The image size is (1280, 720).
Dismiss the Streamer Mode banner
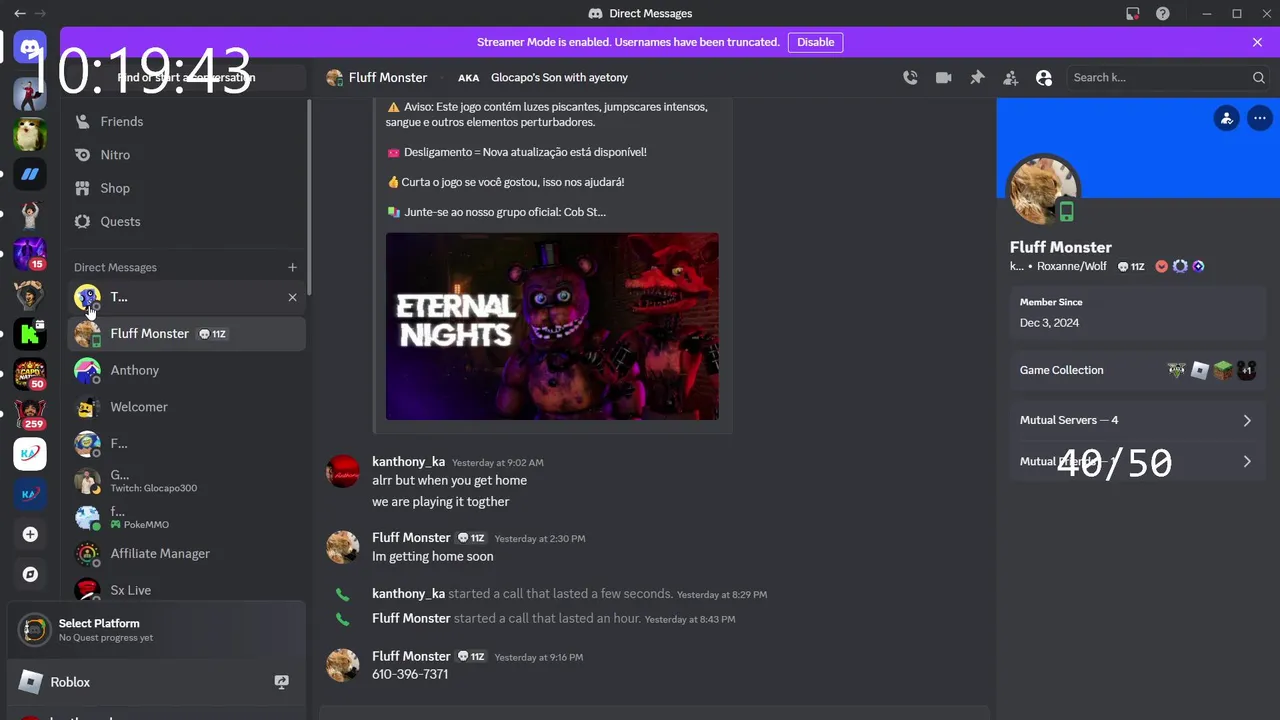pyautogui.click(x=1257, y=42)
